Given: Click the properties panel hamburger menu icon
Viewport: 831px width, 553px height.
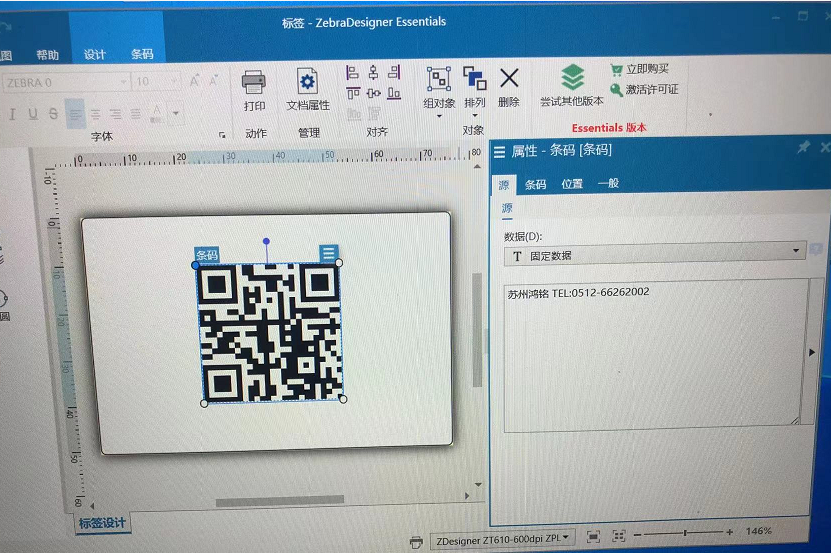Looking at the screenshot, I should click(499, 152).
